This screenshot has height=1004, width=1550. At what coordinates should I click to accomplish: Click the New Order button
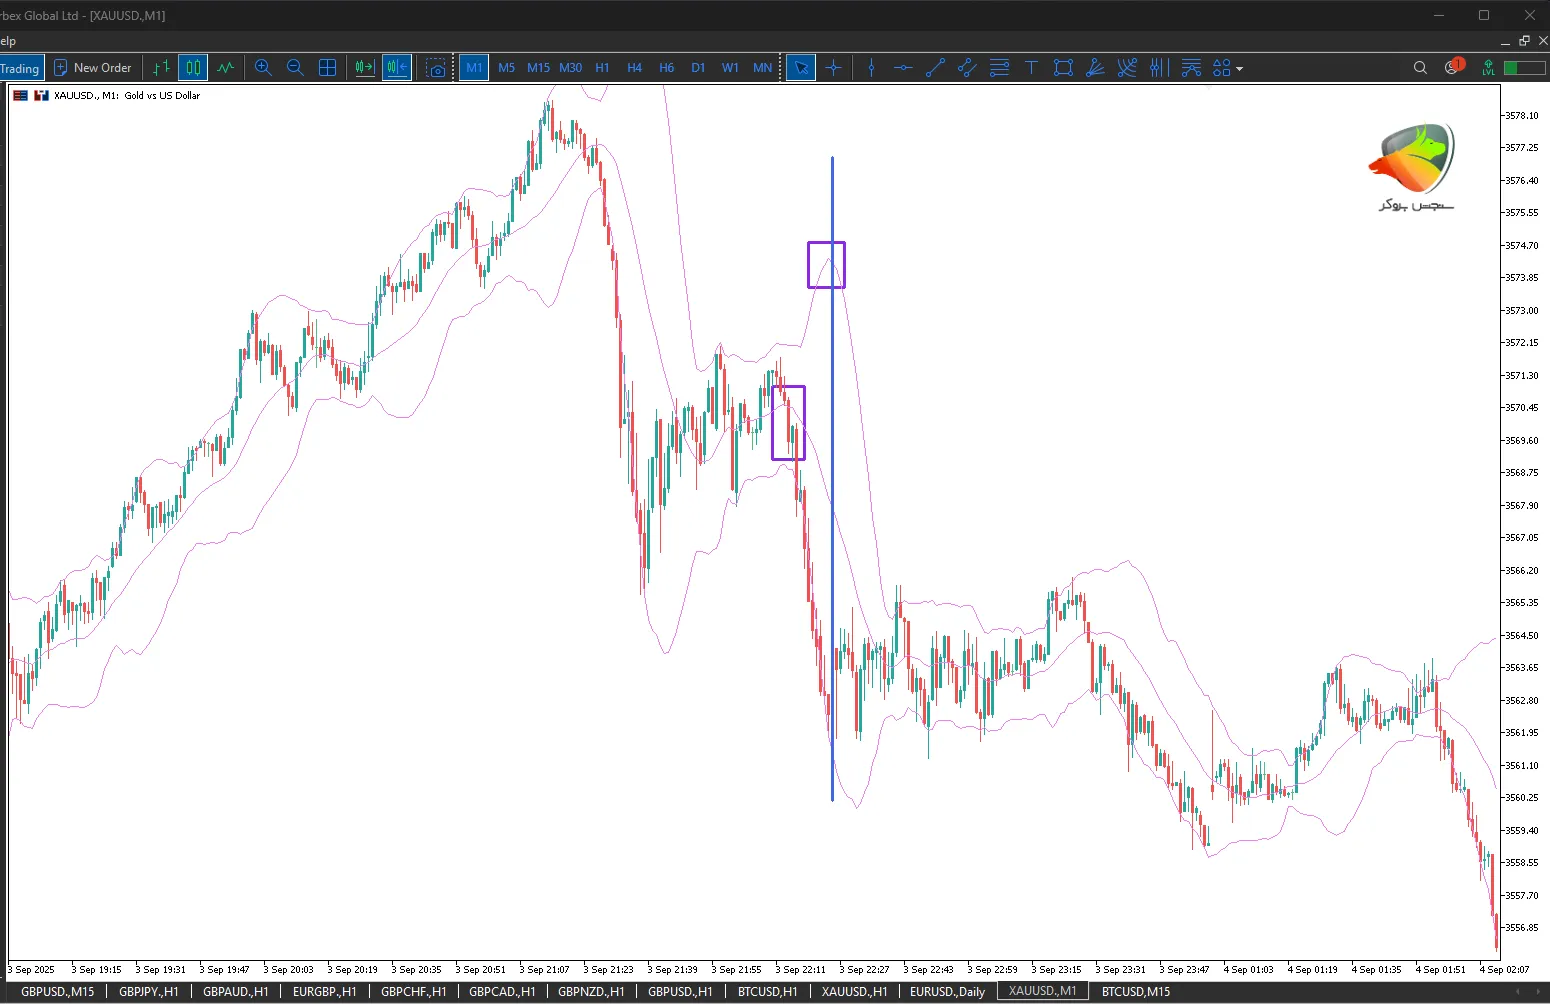(x=93, y=68)
